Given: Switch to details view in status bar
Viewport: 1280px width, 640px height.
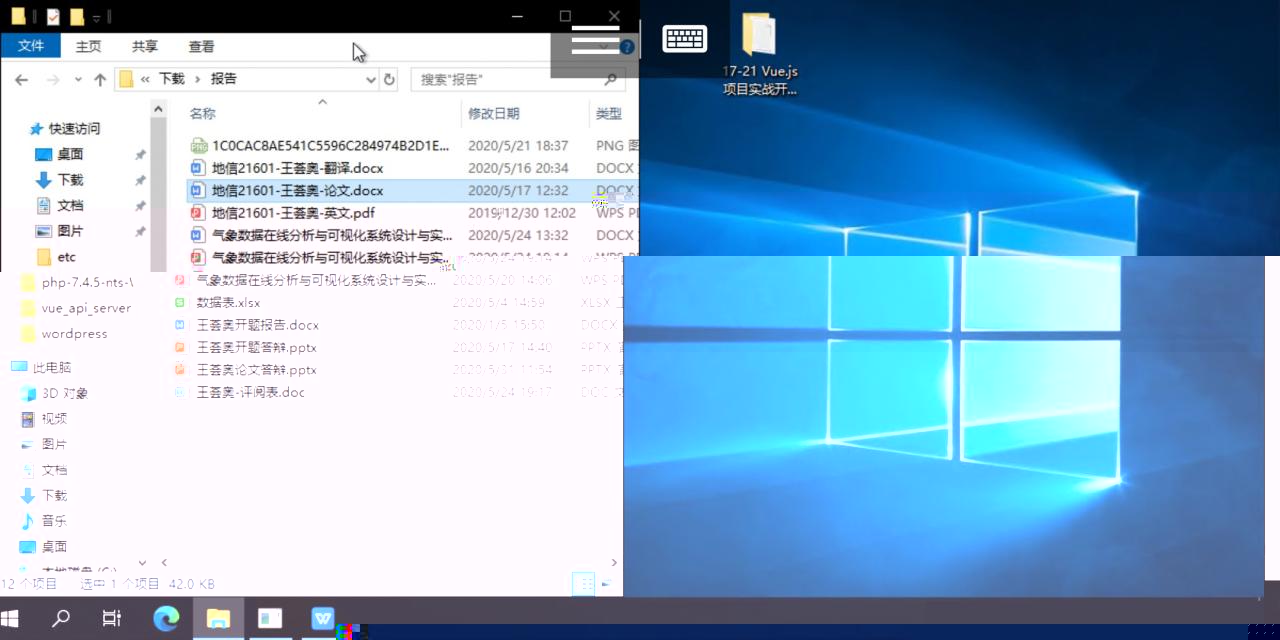Looking at the screenshot, I should 583,584.
